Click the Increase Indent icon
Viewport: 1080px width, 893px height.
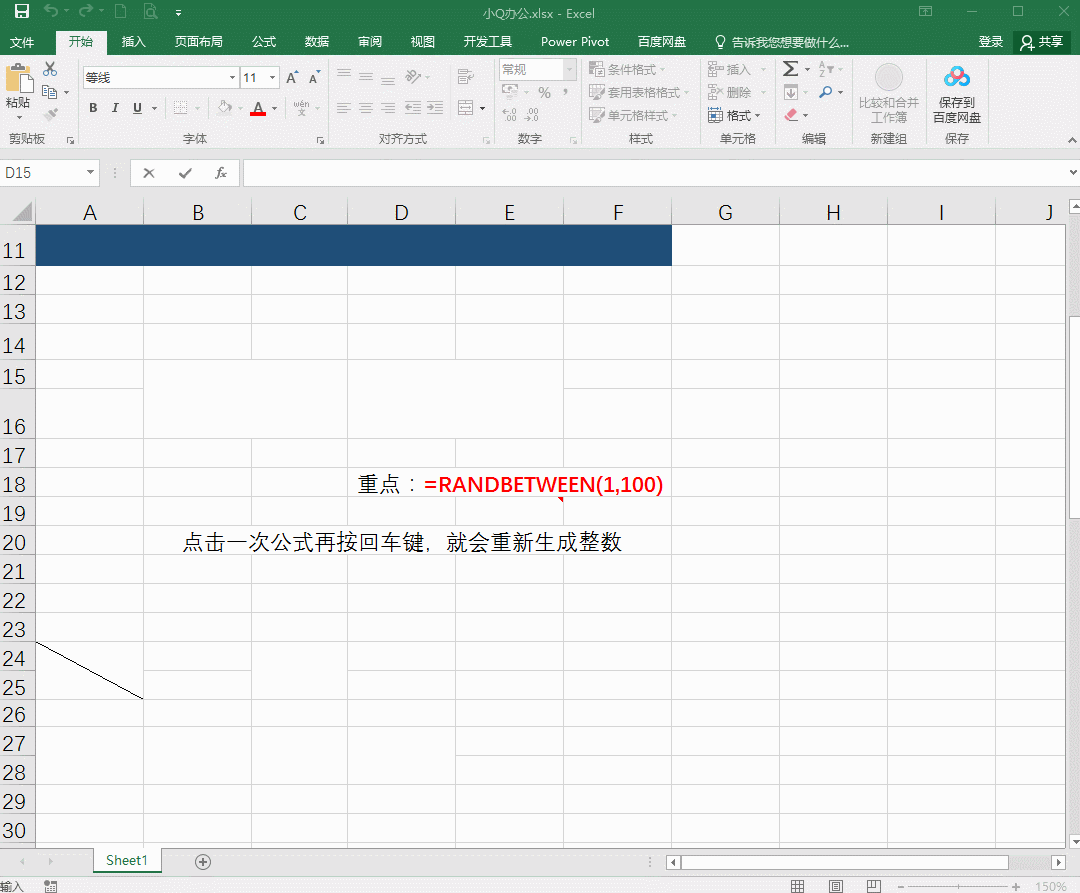(435, 107)
